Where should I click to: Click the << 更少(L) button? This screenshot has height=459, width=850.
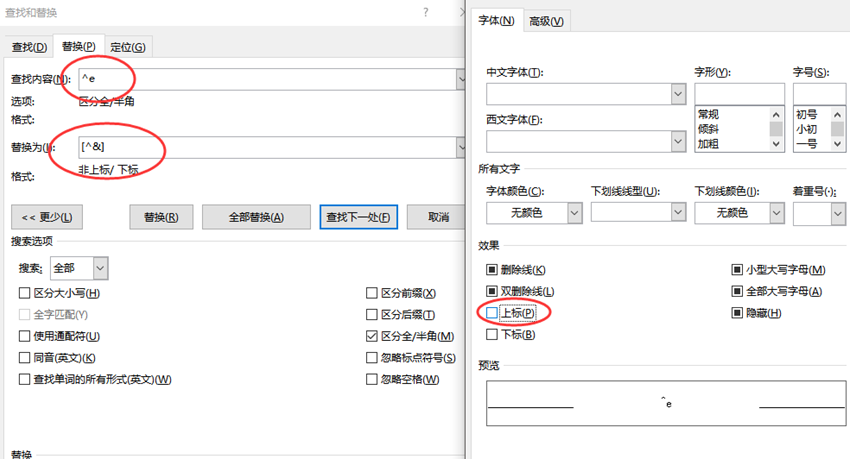(47, 217)
